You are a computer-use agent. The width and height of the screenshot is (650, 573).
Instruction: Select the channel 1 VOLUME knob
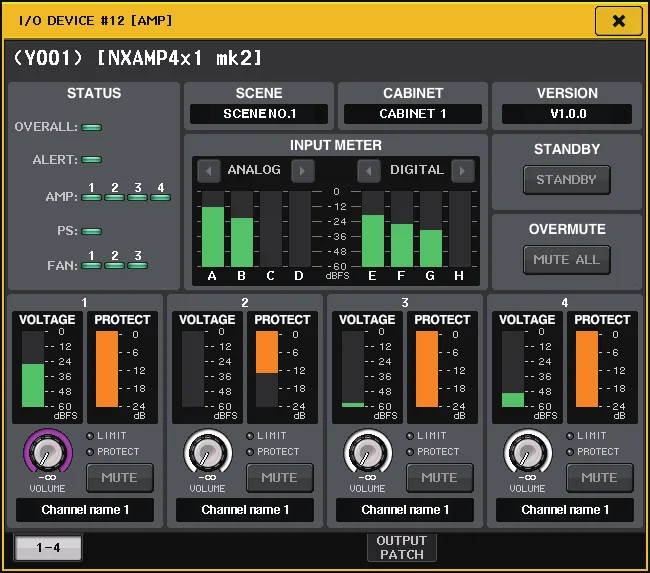tap(48, 452)
